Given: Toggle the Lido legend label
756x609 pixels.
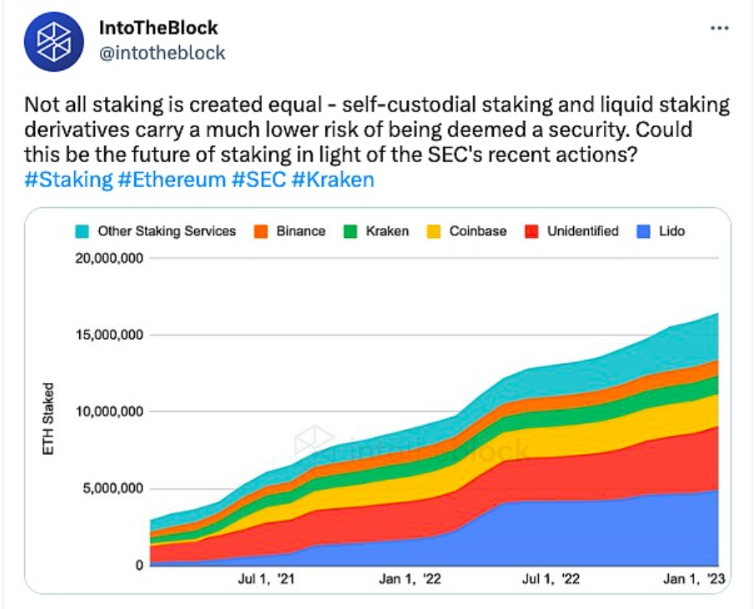Looking at the screenshot, I should [670, 231].
